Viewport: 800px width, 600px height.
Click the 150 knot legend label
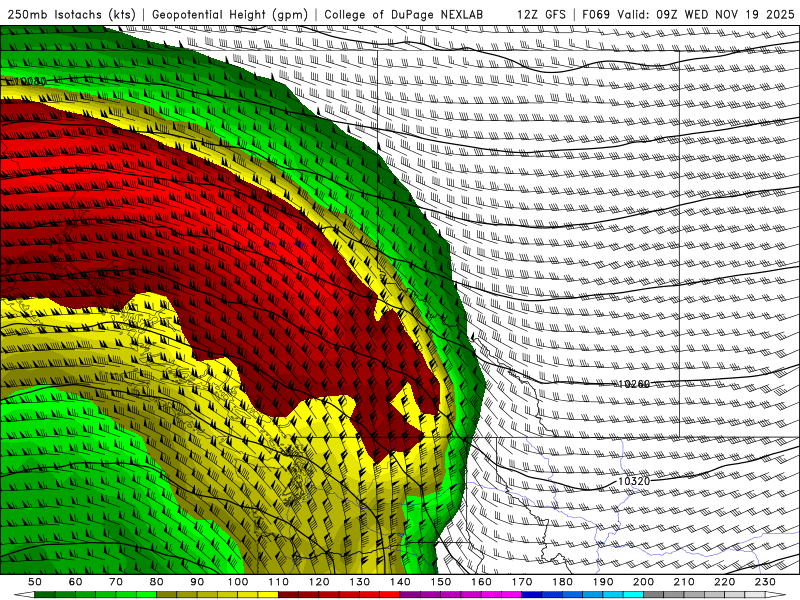click(x=441, y=582)
